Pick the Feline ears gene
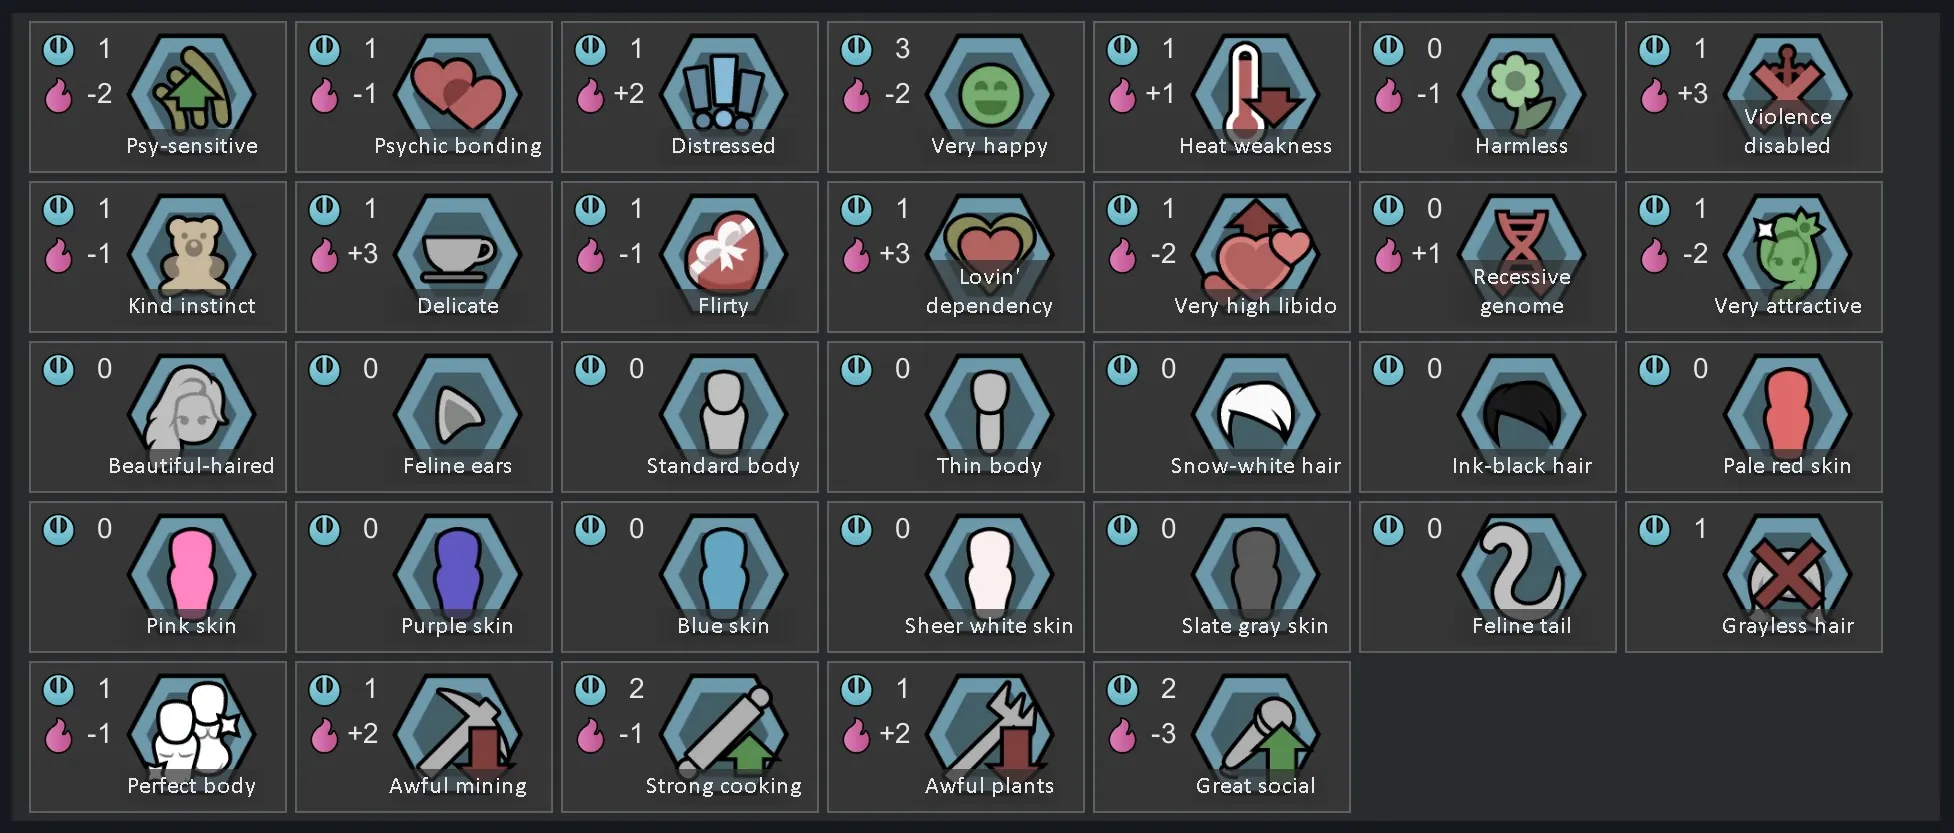1954x833 pixels. 458,412
